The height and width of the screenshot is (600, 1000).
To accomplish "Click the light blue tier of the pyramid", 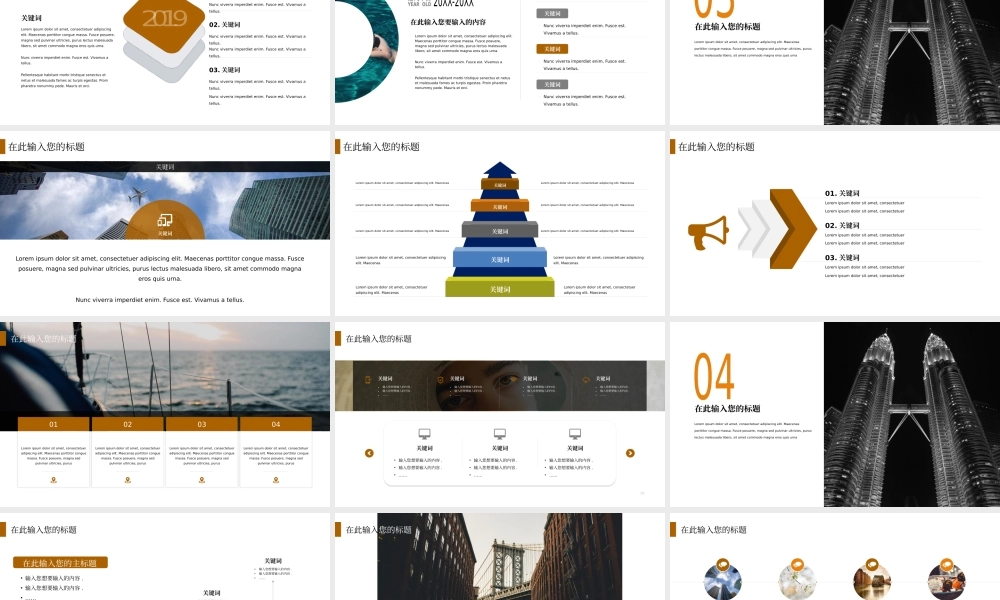I will point(500,260).
